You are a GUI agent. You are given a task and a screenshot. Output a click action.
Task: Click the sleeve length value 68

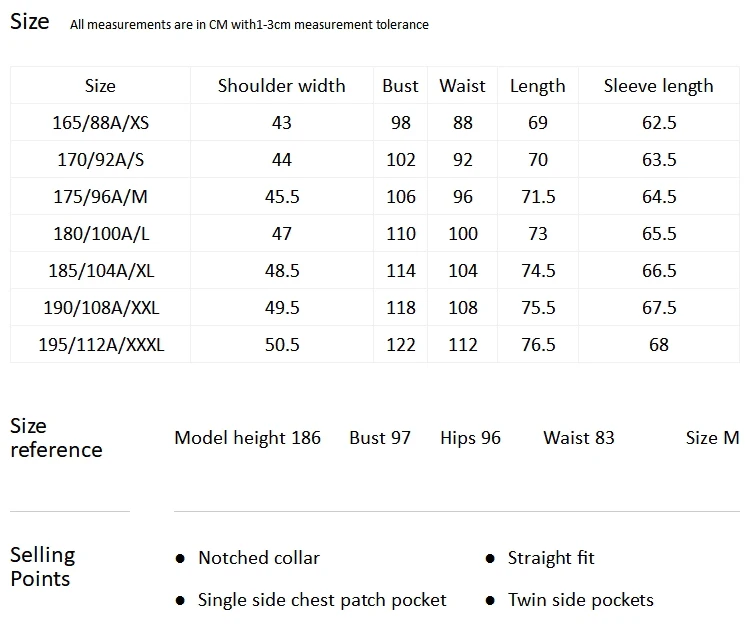tap(659, 344)
